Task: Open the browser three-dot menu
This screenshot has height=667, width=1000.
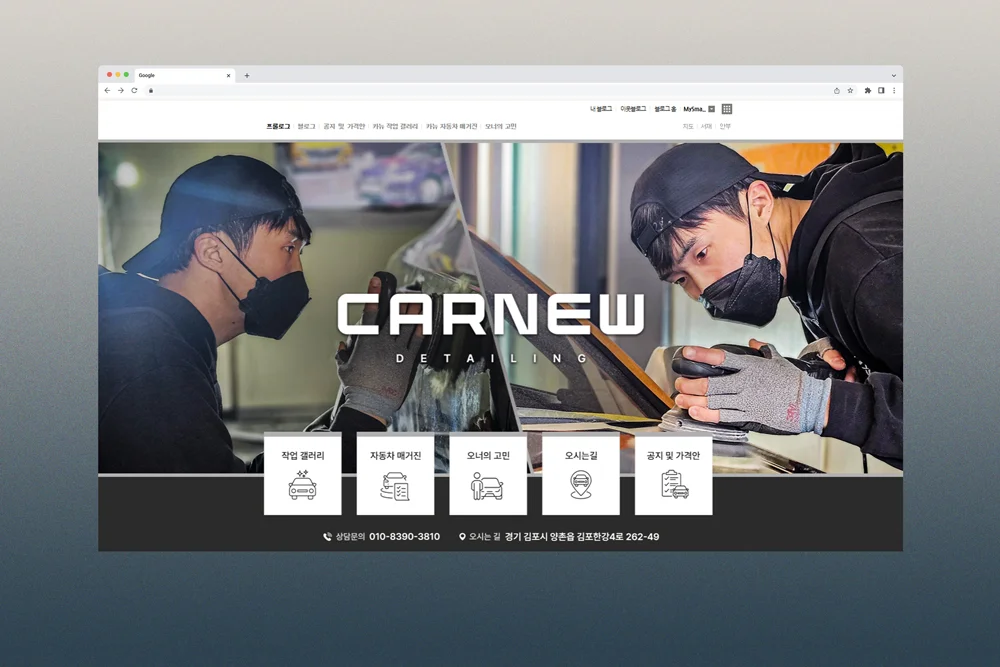Action: [894, 91]
